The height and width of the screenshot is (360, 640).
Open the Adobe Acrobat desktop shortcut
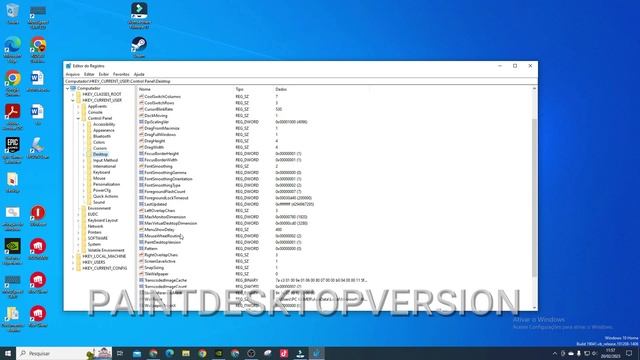pos(13,117)
